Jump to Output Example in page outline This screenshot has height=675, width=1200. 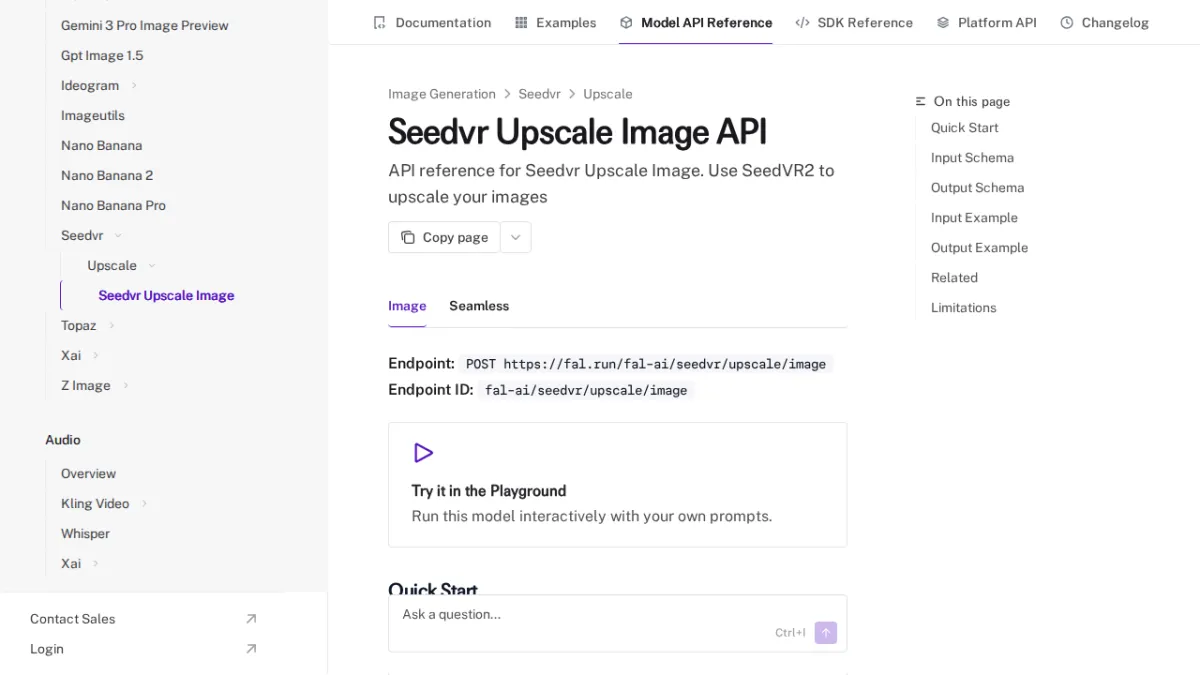click(979, 248)
